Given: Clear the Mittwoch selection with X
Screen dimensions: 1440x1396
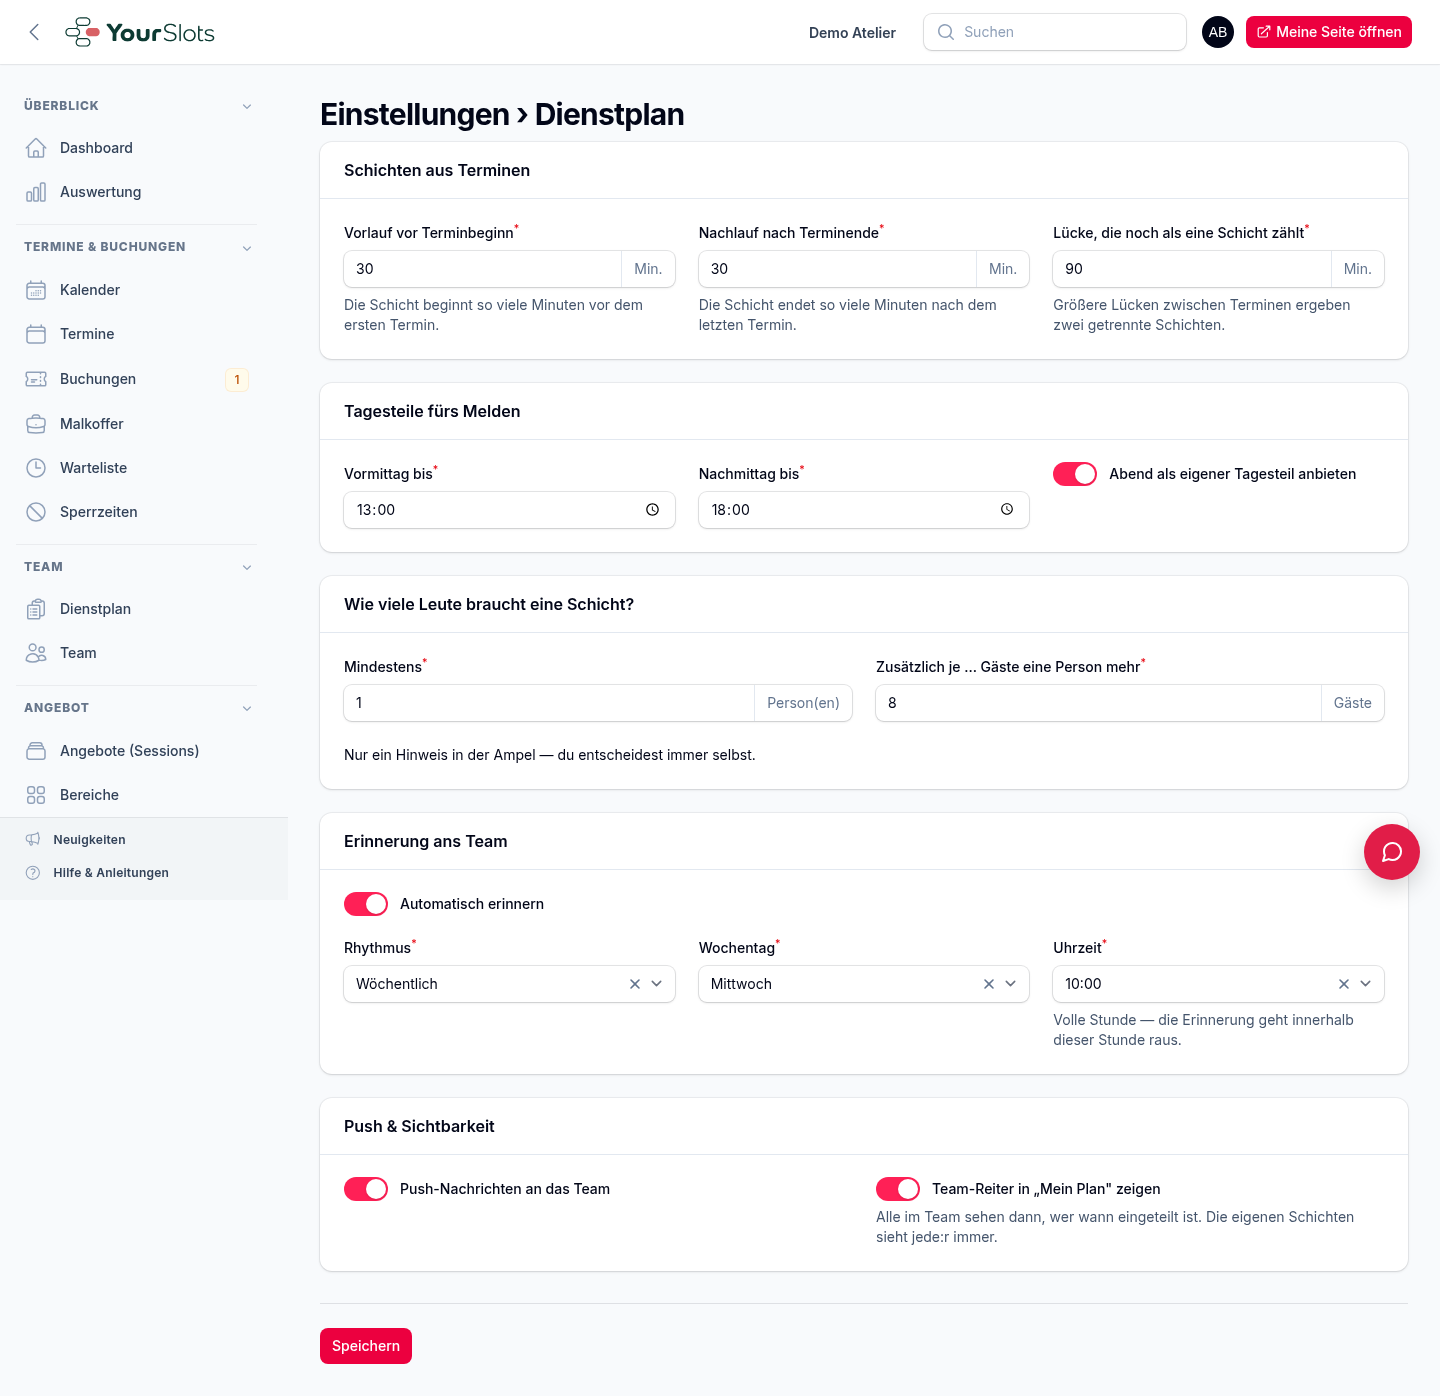Looking at the screenshot, I should click(x=989, y=984).
